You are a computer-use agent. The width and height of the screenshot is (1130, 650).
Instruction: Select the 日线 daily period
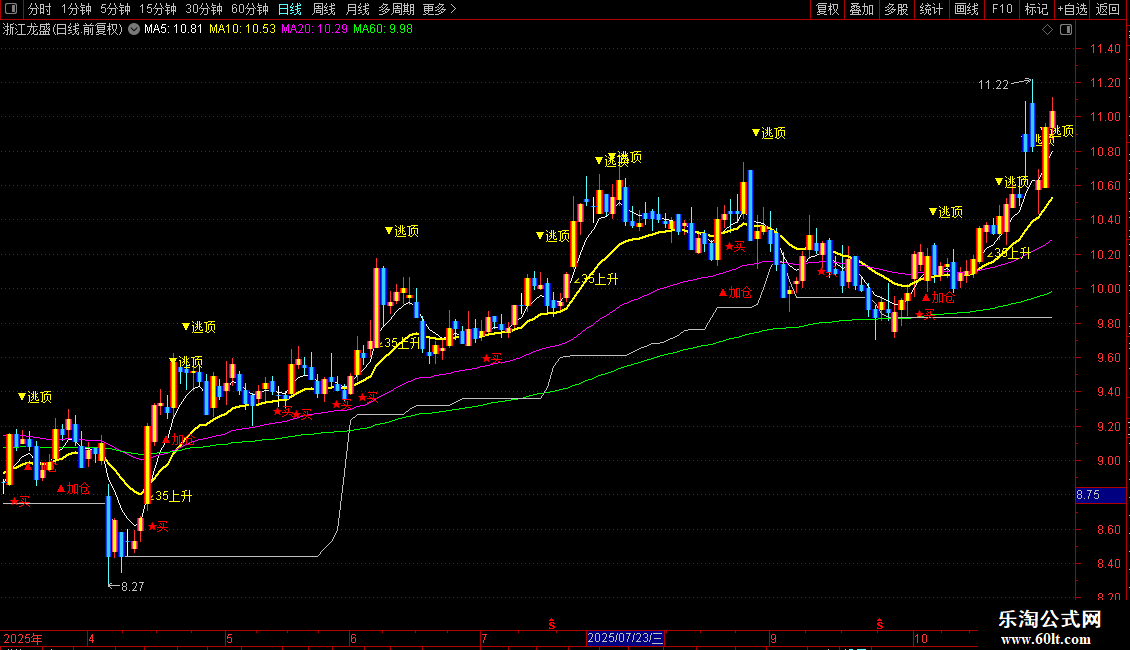tap(290, 9)
